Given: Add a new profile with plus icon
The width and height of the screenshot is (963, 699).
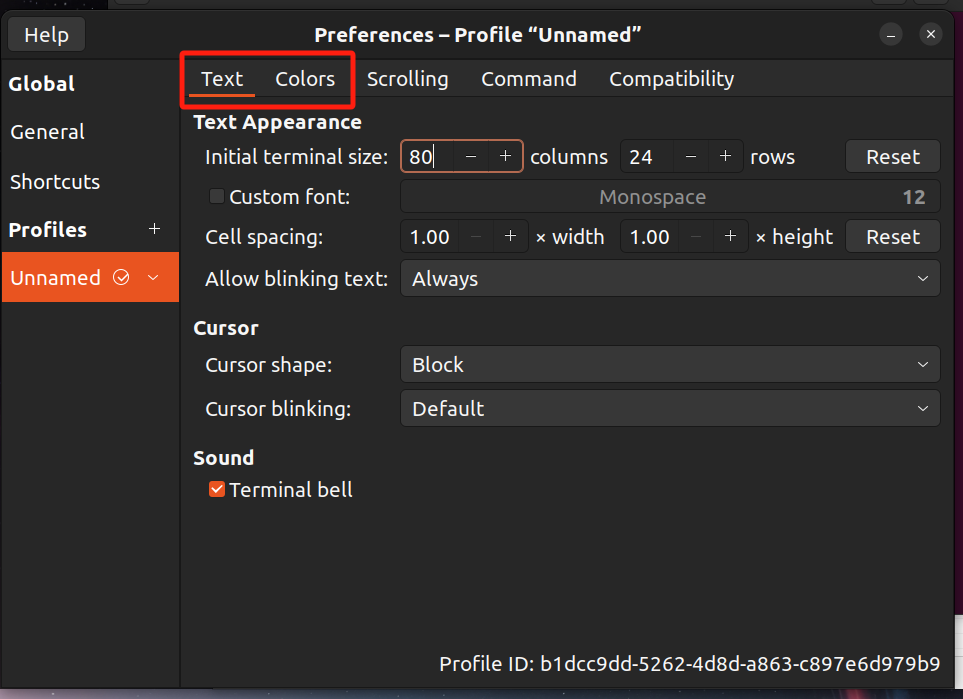Looking at the screenshot, I should coord(154,229).
